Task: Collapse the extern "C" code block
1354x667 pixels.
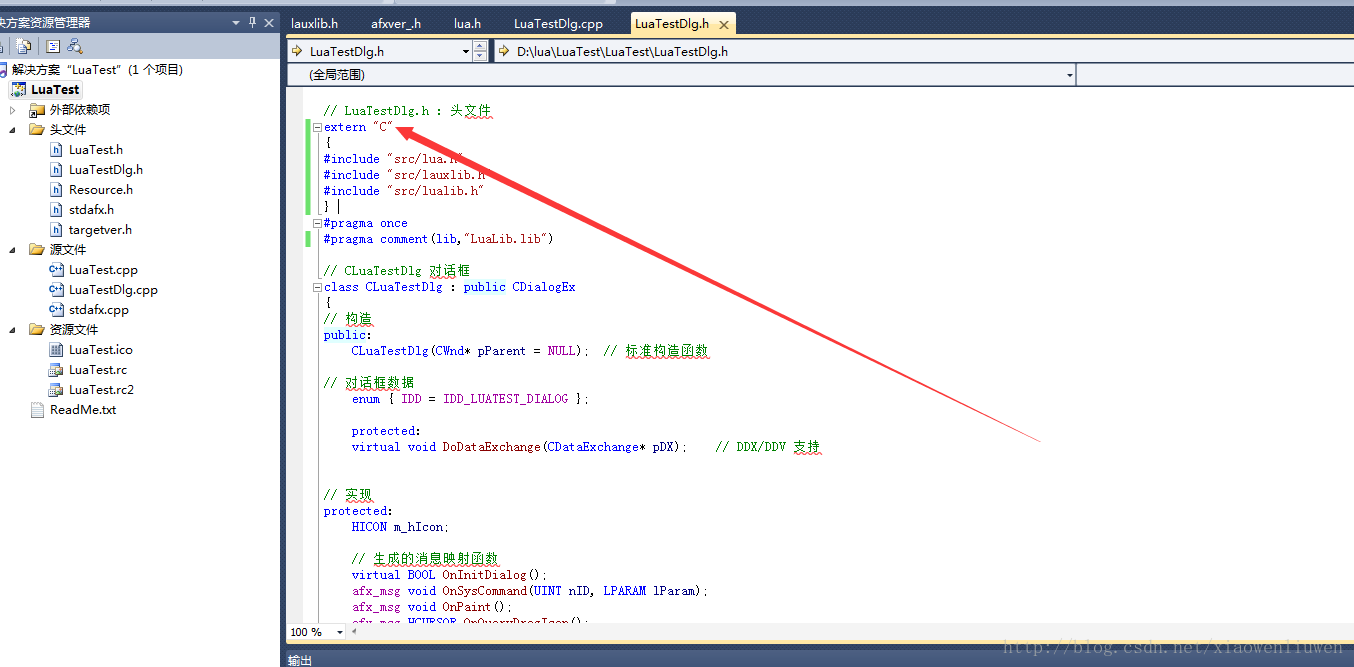Action: coord(317,127)
